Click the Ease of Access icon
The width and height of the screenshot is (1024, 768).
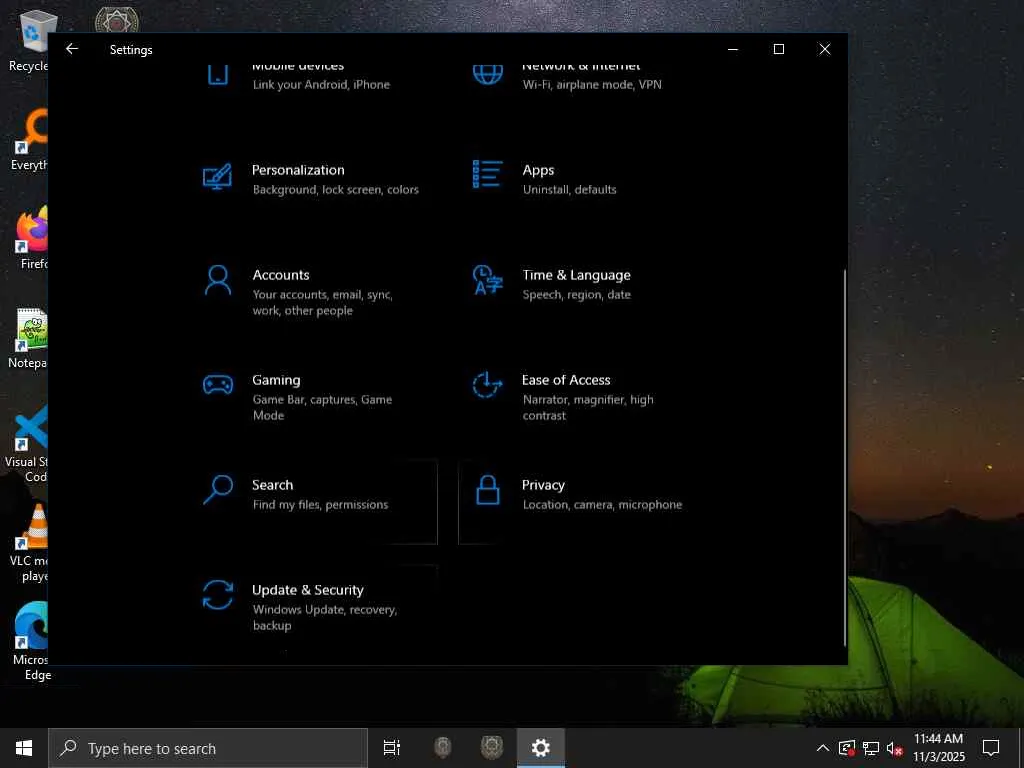click(x=487, y=385)
